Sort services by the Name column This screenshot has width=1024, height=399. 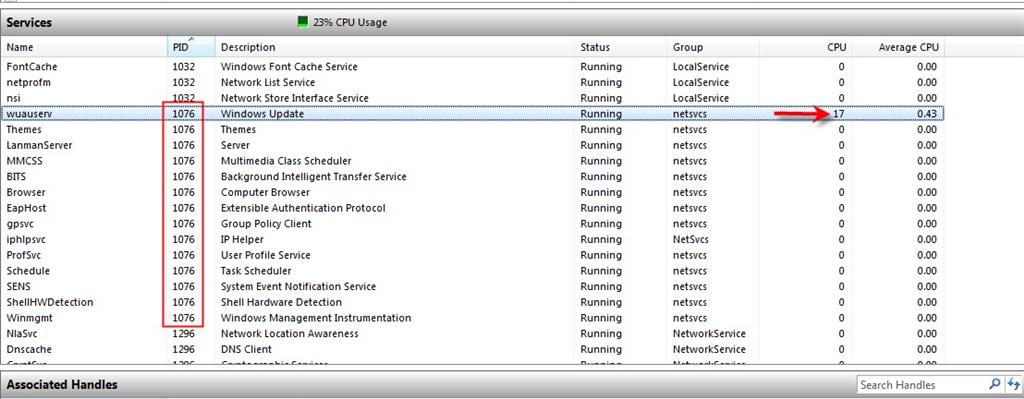pos(84,47)
